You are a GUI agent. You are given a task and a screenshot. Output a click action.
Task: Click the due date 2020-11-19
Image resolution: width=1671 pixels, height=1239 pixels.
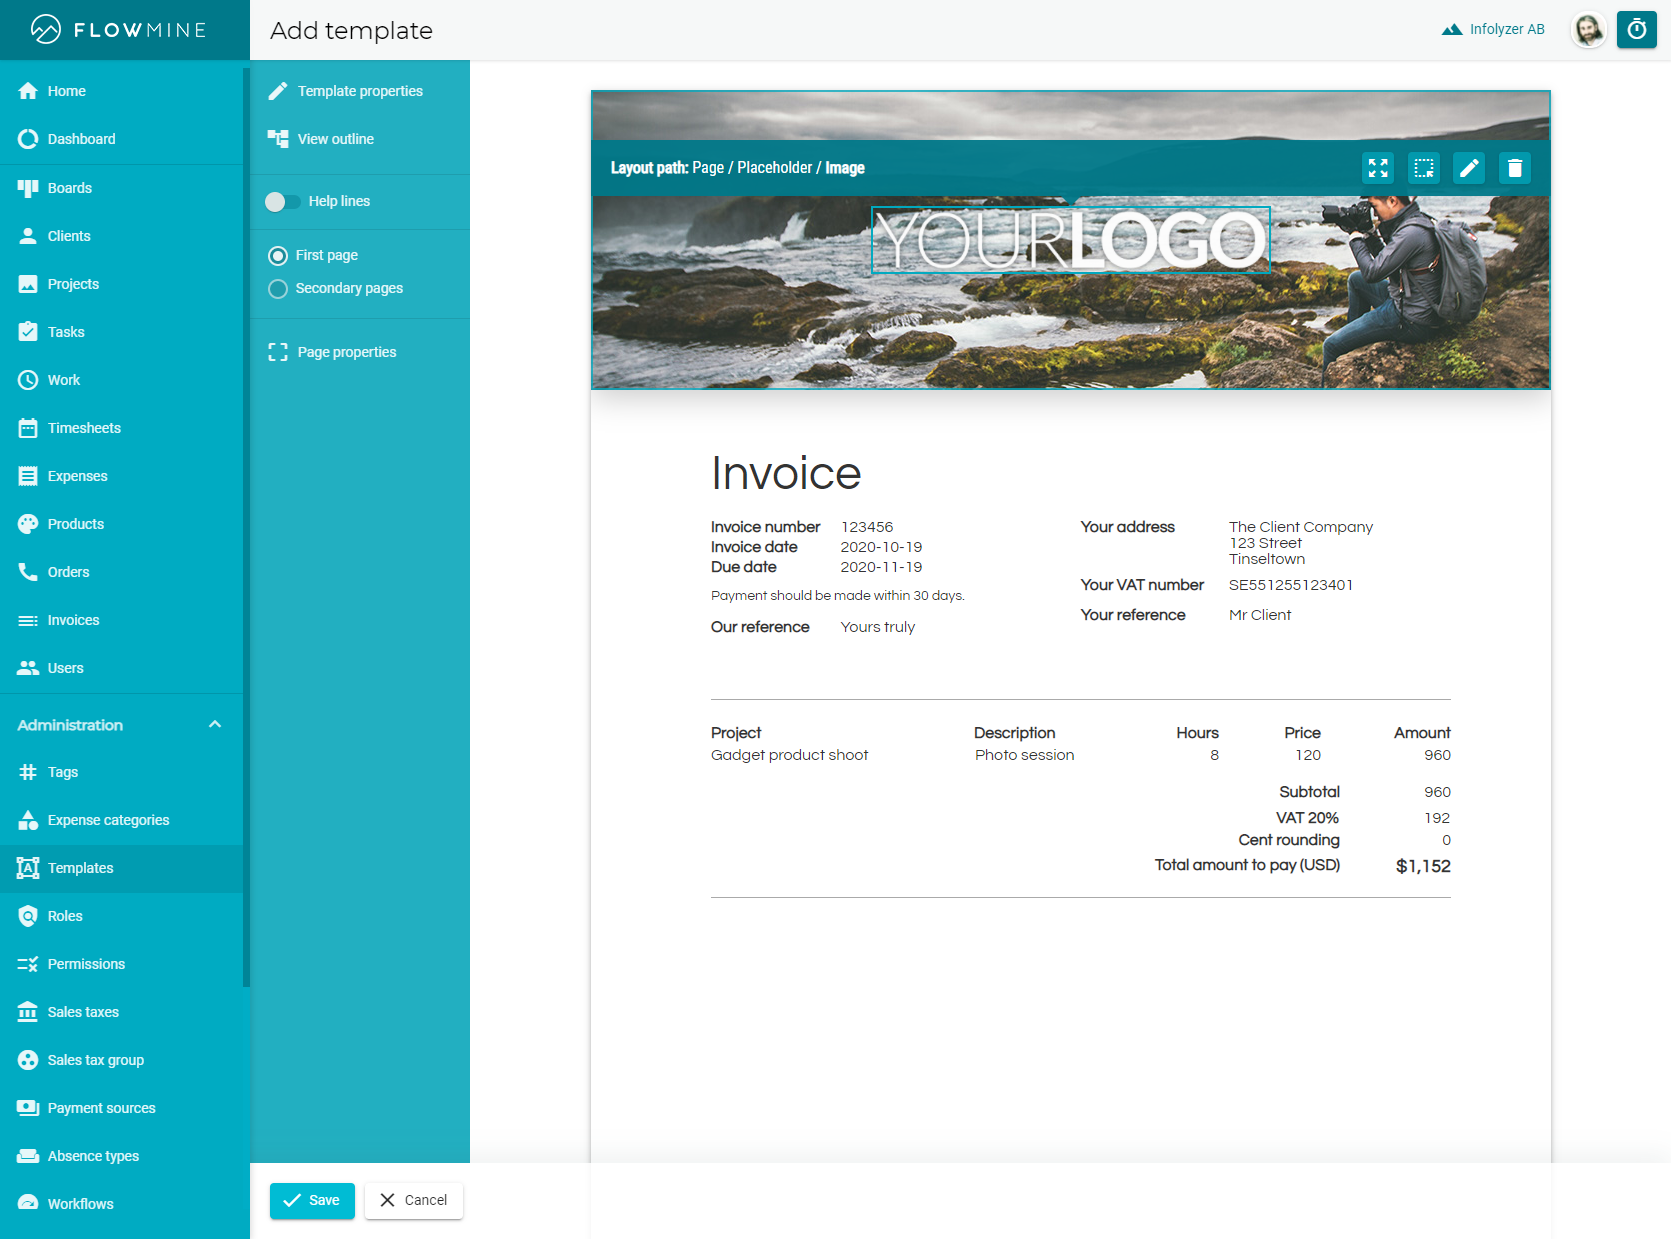(x=881, y=567)
